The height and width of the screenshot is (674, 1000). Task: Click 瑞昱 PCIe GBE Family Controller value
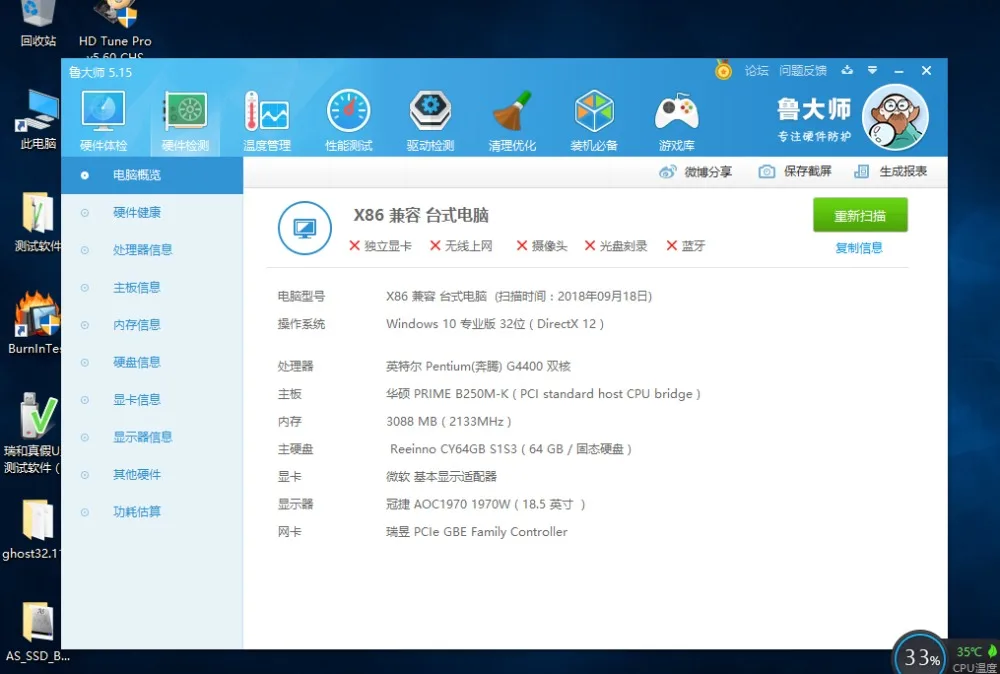pyautogui.click(x=476, y=532)
